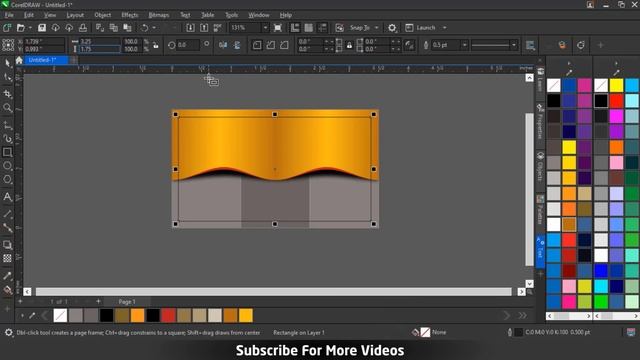Toggle edit corners together lock

point(349,45)
